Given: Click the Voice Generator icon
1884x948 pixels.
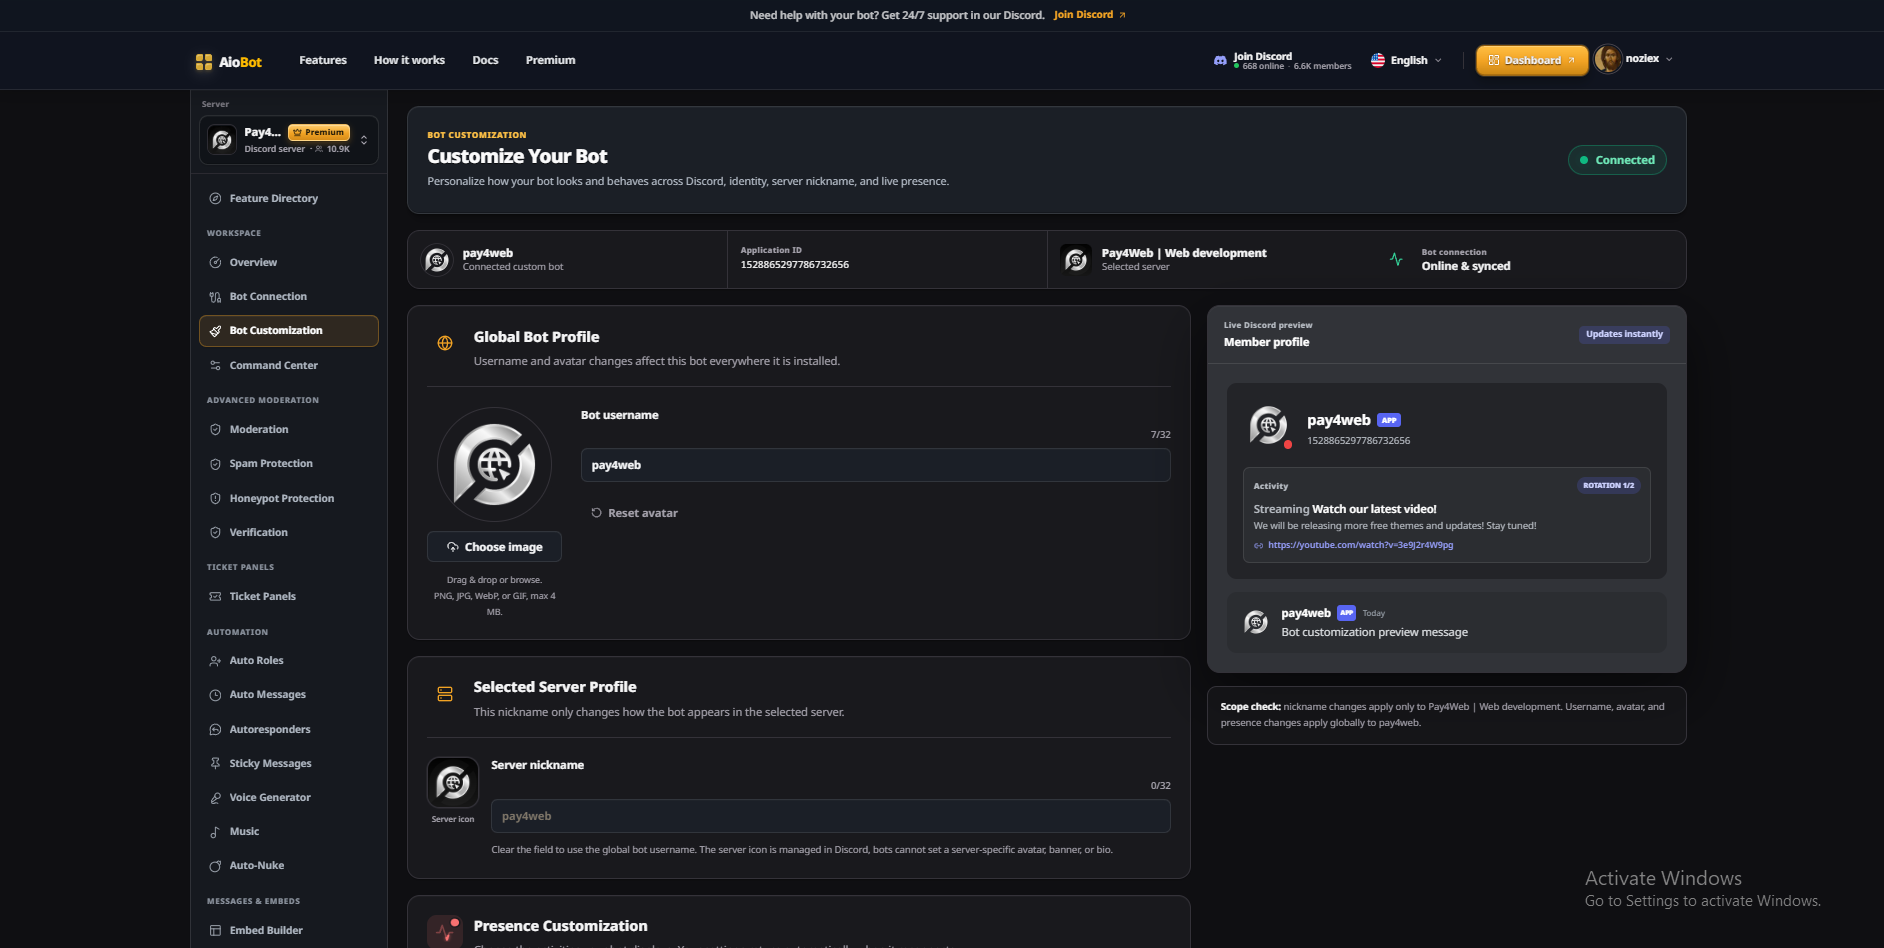Looking at the screenshot, I should 215,798.
